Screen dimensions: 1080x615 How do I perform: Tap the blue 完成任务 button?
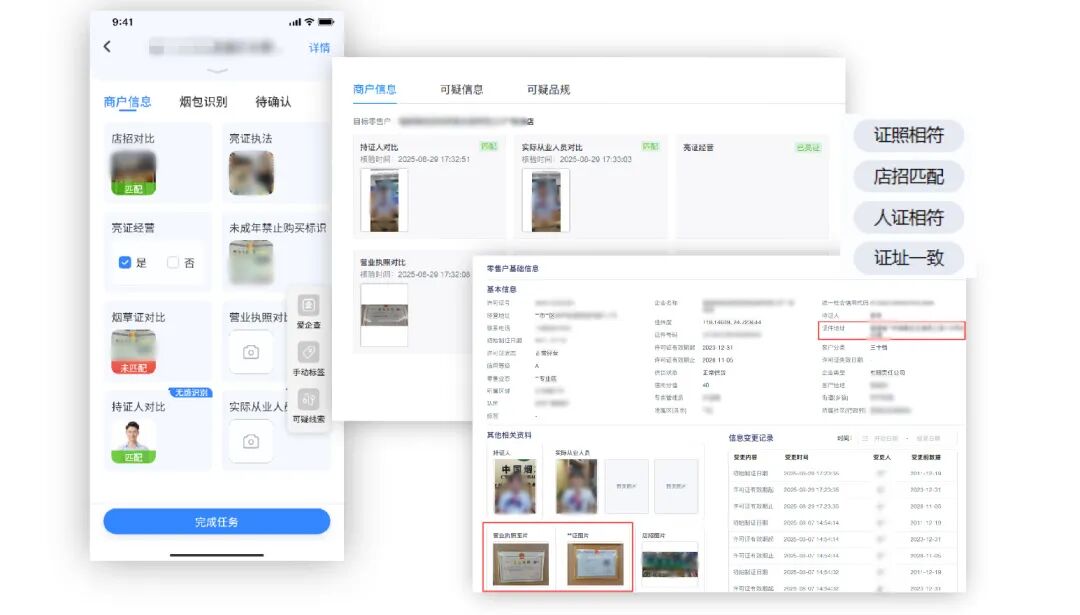pyautogui.click(x=217, y=522)
